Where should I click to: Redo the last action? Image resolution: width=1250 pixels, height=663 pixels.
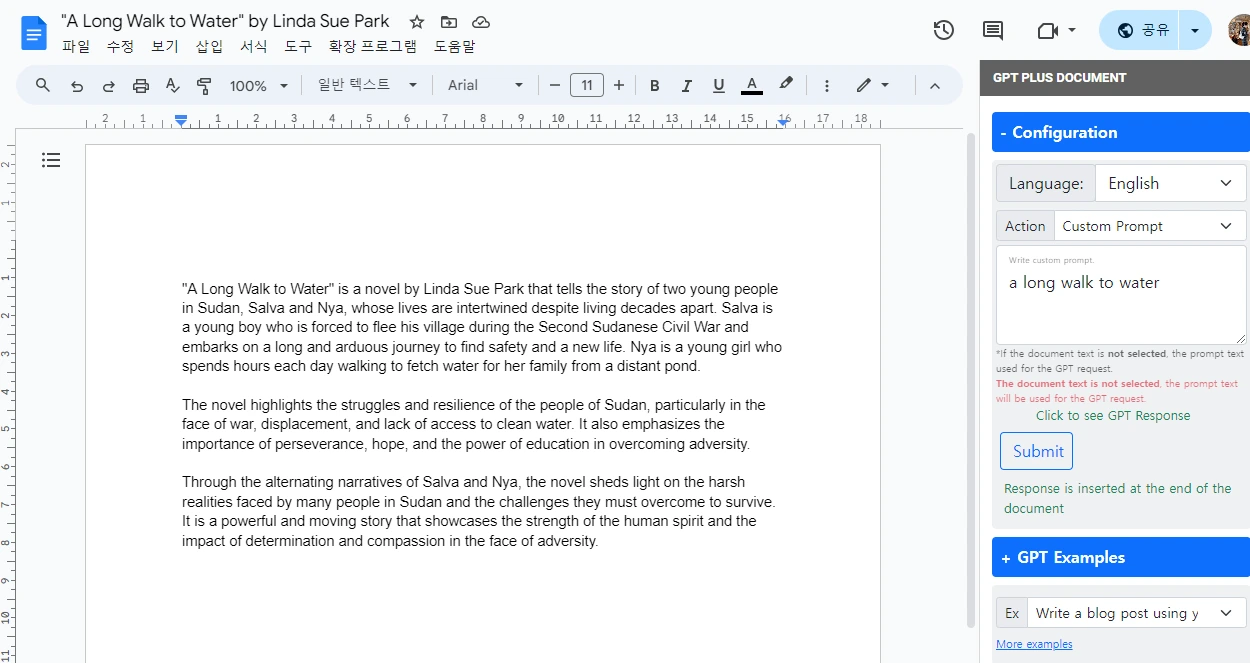(109, 86)
